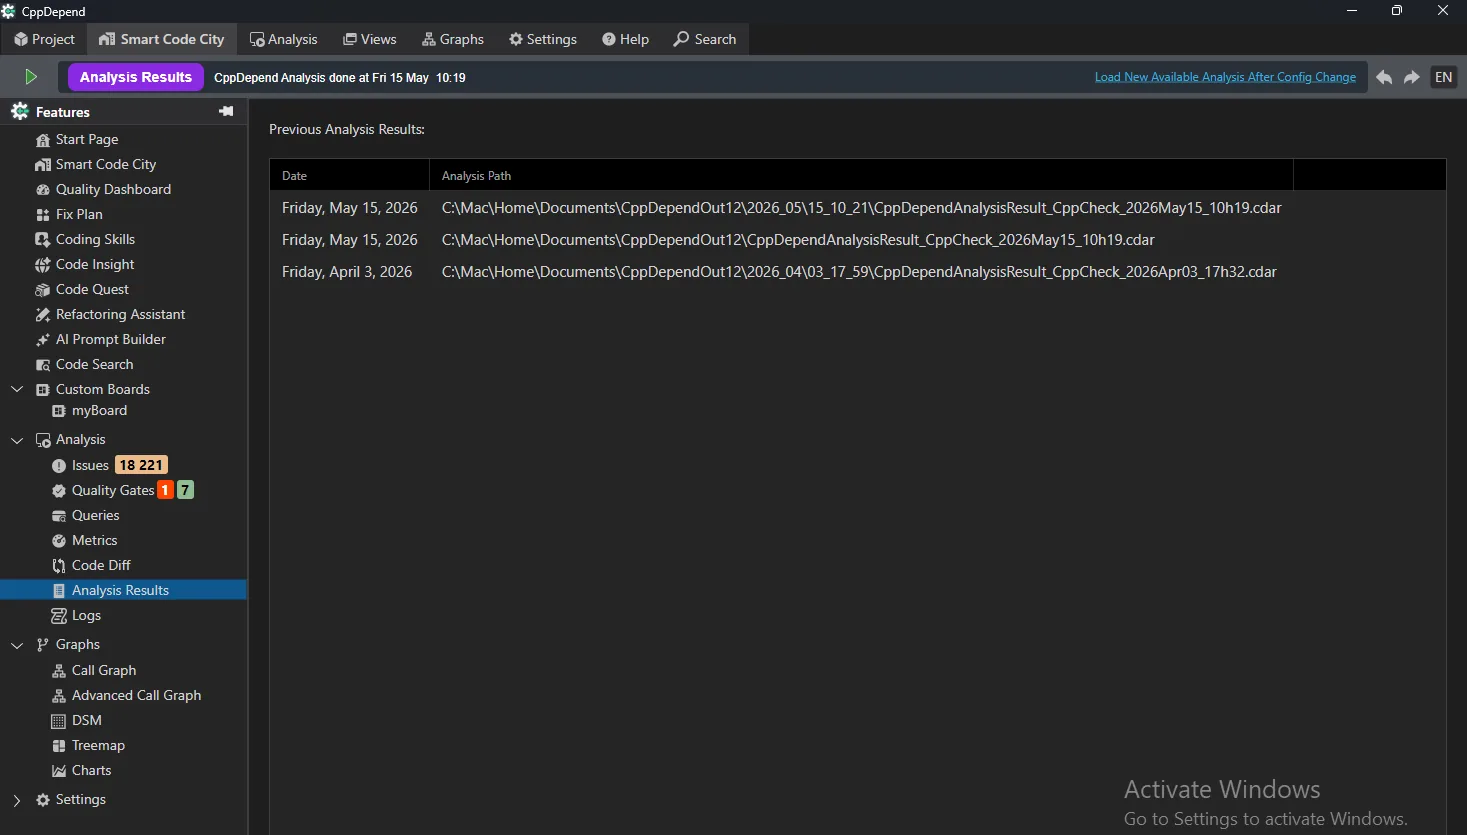Viewport: 1467px width, 835px height.
Task: Click the Features panel title
Action: [62, 112]
